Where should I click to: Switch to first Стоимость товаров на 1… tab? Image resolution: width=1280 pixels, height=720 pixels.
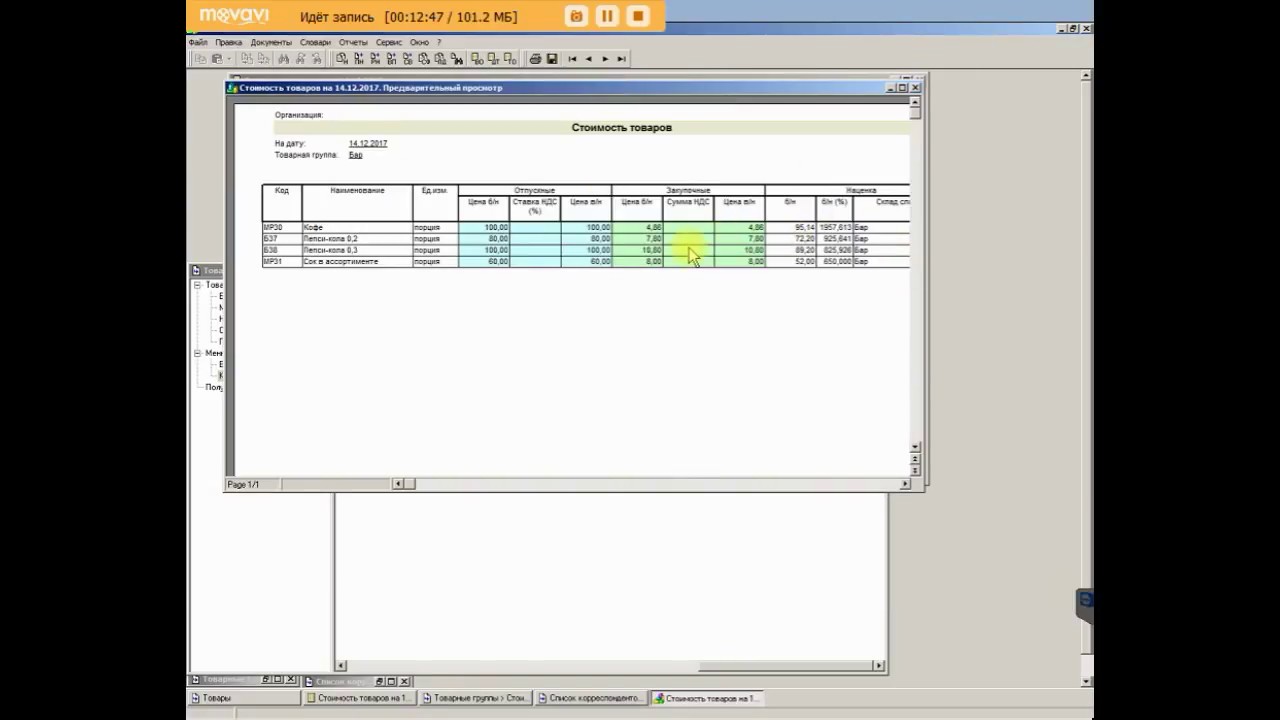point(359,698)
